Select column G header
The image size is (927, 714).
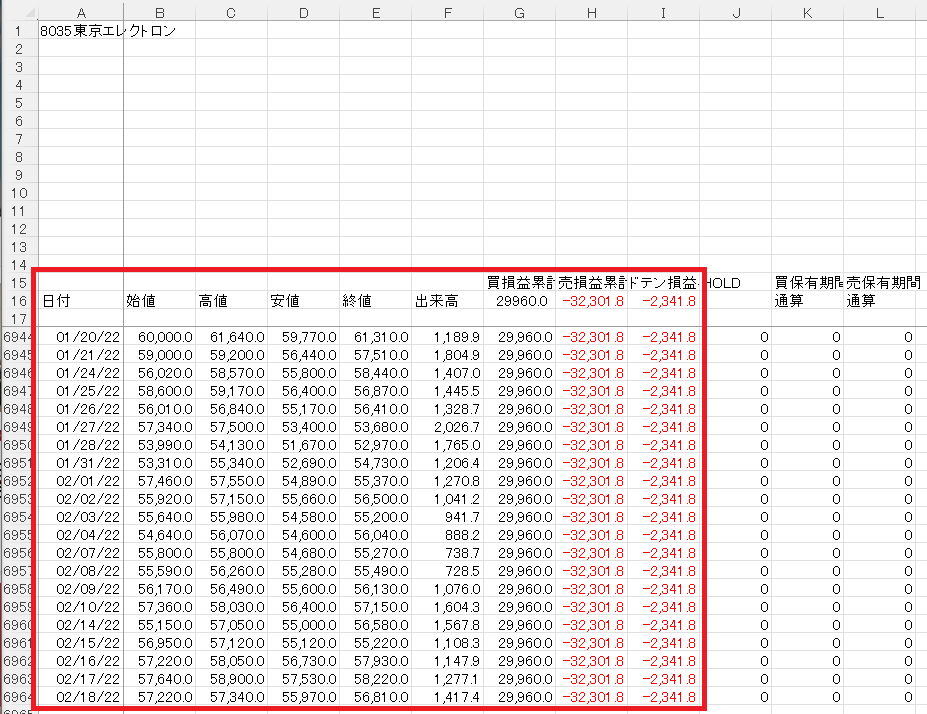[520, 13]
